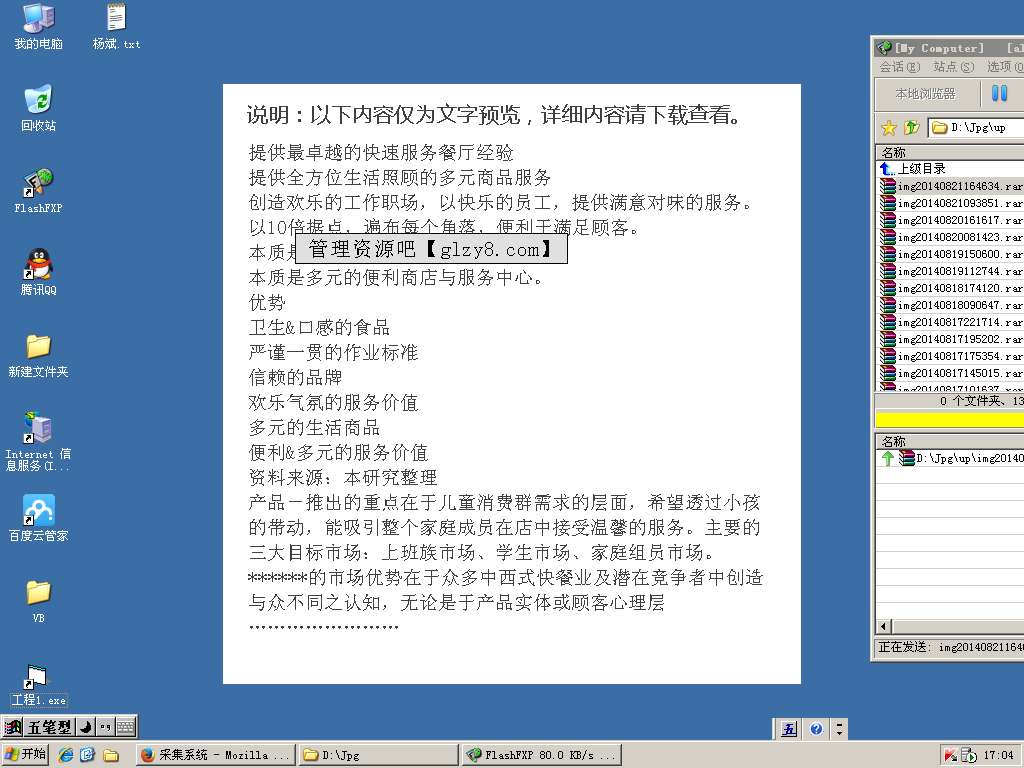Open the 会话 menu in FlashFXP

point(899,67)
